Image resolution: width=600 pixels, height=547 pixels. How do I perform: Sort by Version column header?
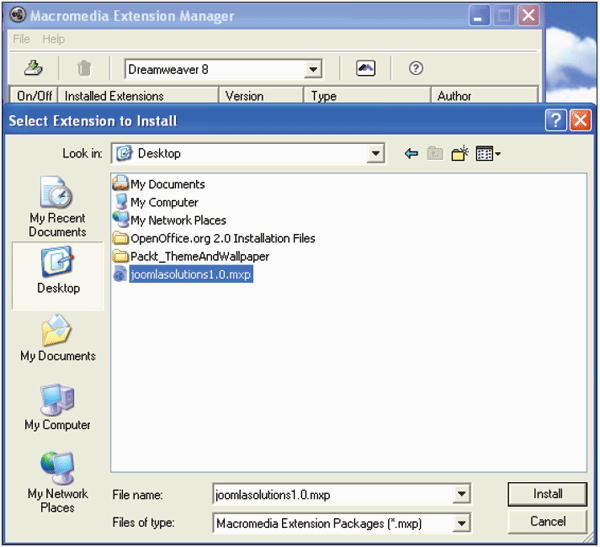pyautogui.click(x=261, y=95)
